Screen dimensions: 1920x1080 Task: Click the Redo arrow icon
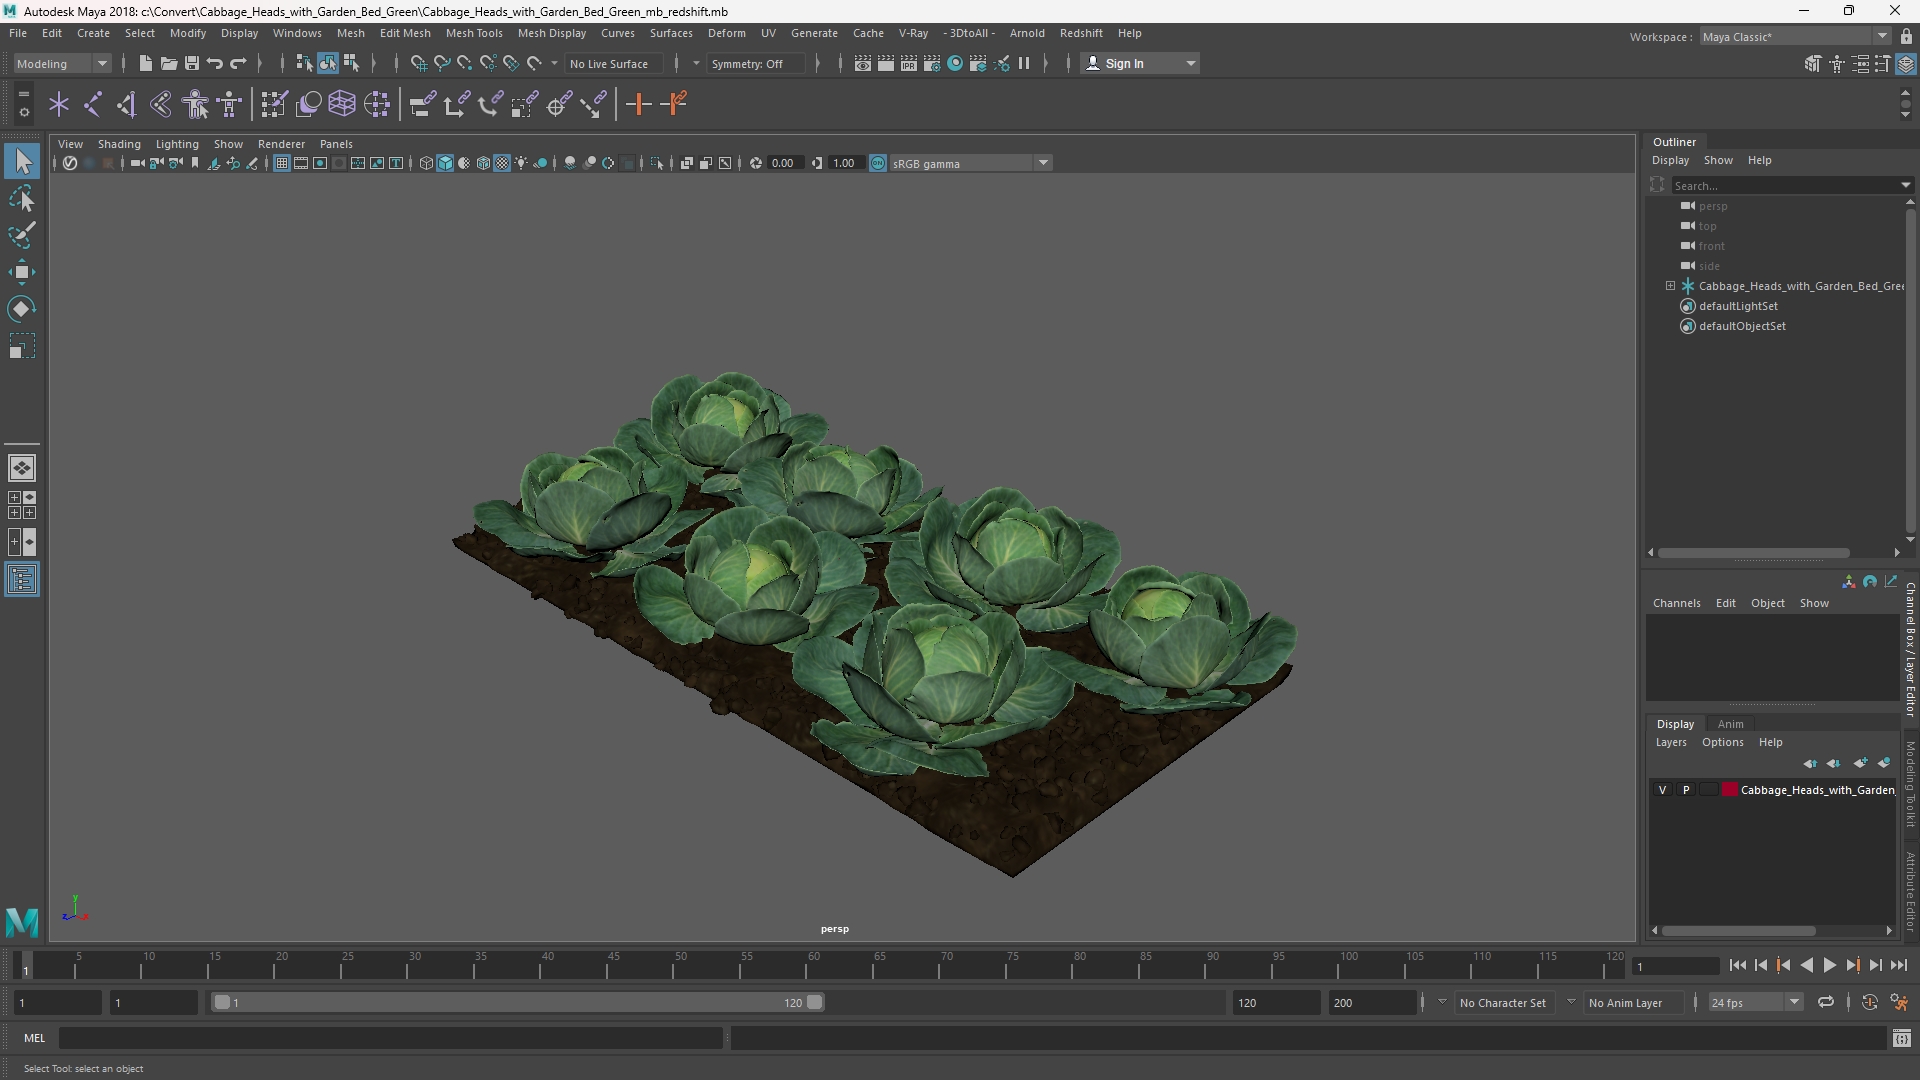point(238,64)
